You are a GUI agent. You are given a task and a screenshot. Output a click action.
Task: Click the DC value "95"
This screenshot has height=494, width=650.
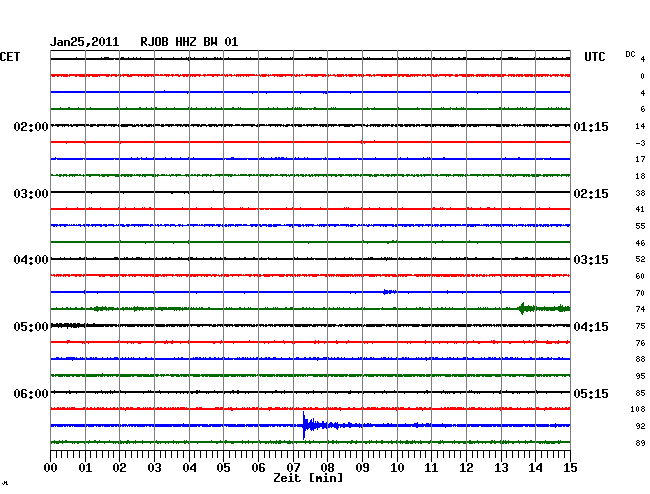click(640, 376)
